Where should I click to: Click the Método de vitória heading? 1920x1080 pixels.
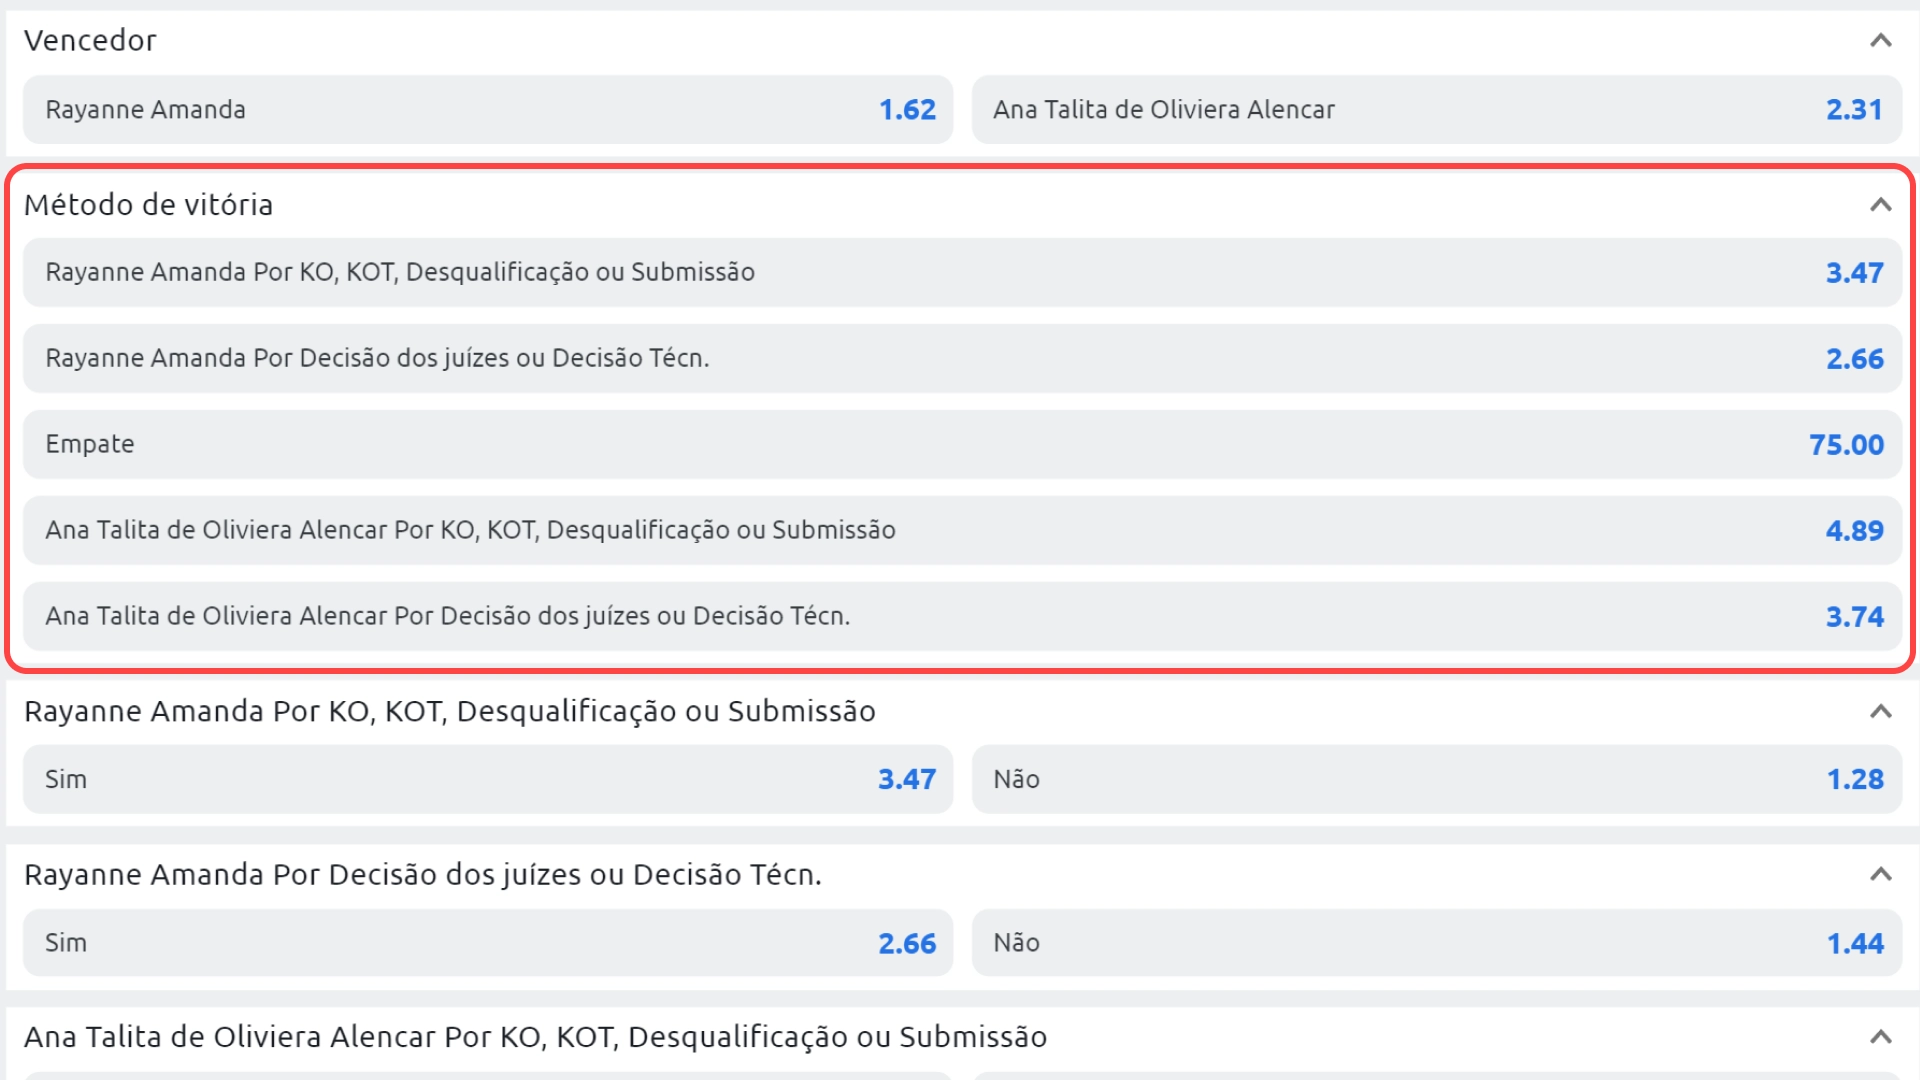(x=148, y=205)
